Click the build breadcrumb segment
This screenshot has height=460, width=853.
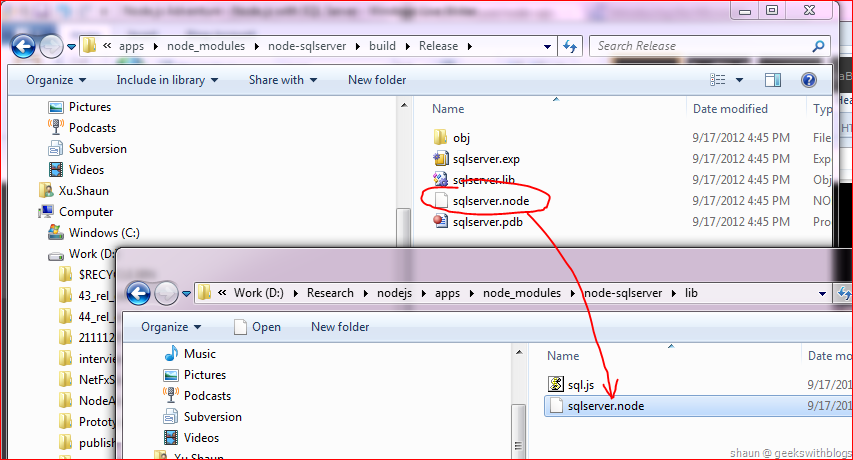coord(382,46)
